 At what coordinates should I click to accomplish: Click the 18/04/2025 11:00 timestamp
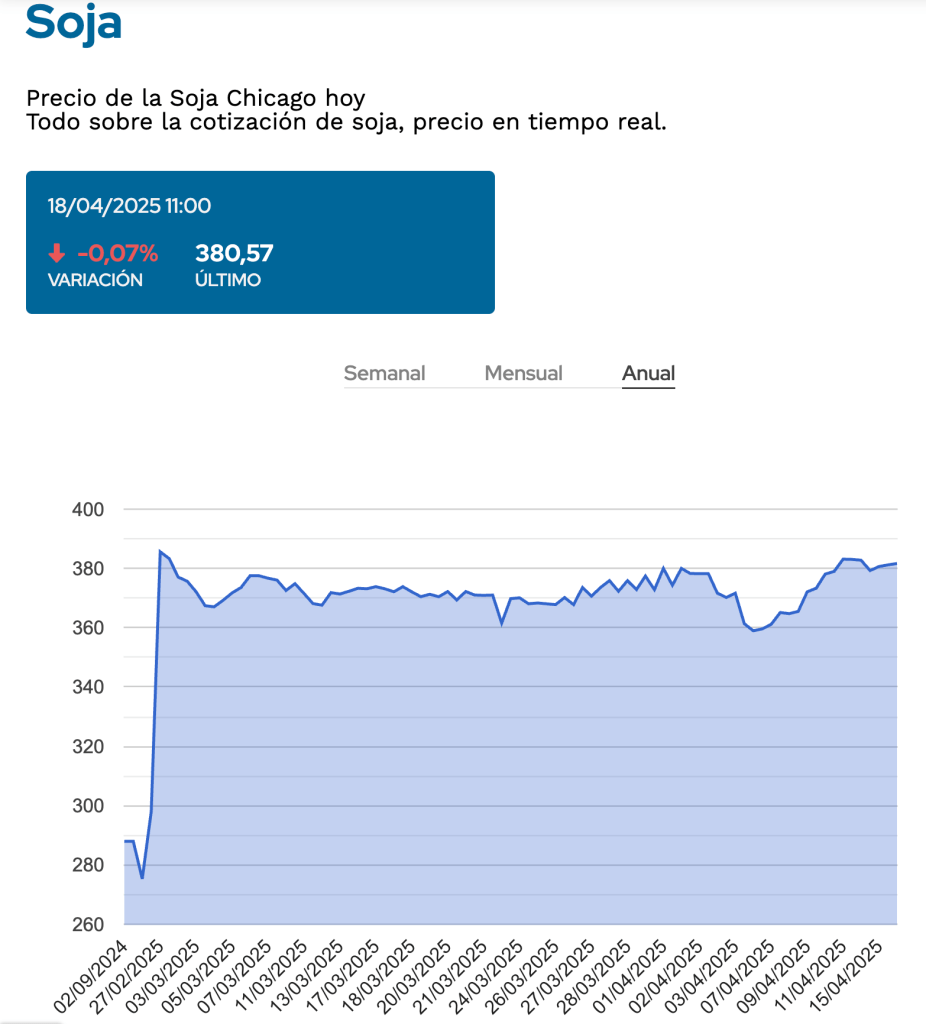129,206
